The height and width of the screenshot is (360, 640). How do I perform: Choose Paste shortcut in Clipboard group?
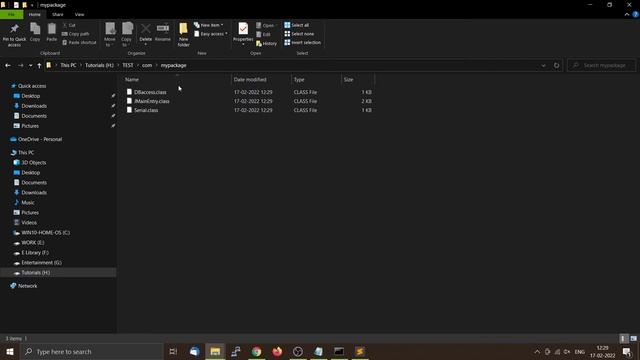tap(80, 42)
